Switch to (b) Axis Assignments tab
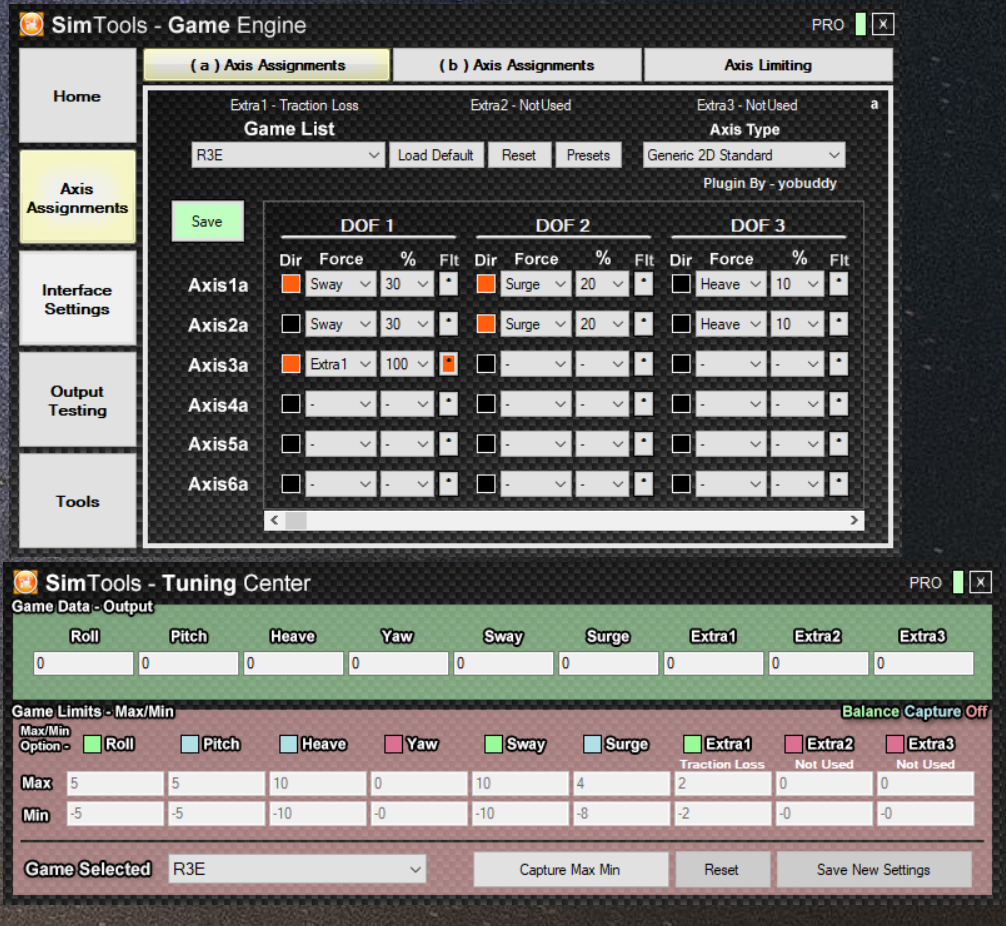This screenshot has height=926, width=1006. [516, 65]
